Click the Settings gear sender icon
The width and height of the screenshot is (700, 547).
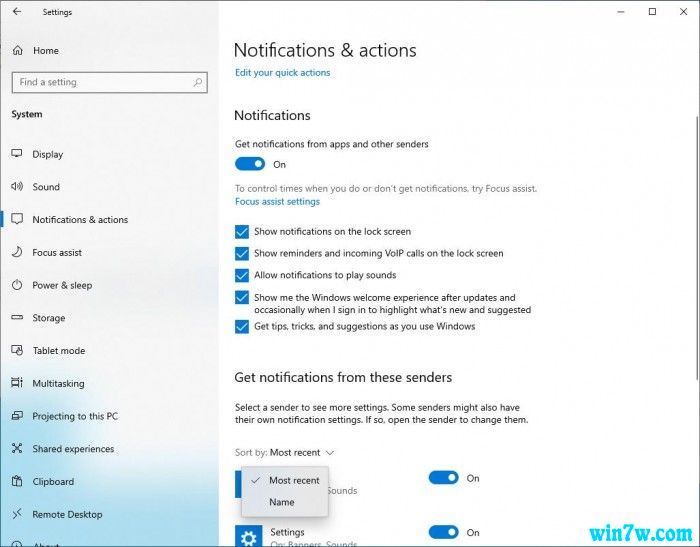(x=249, y=536)
